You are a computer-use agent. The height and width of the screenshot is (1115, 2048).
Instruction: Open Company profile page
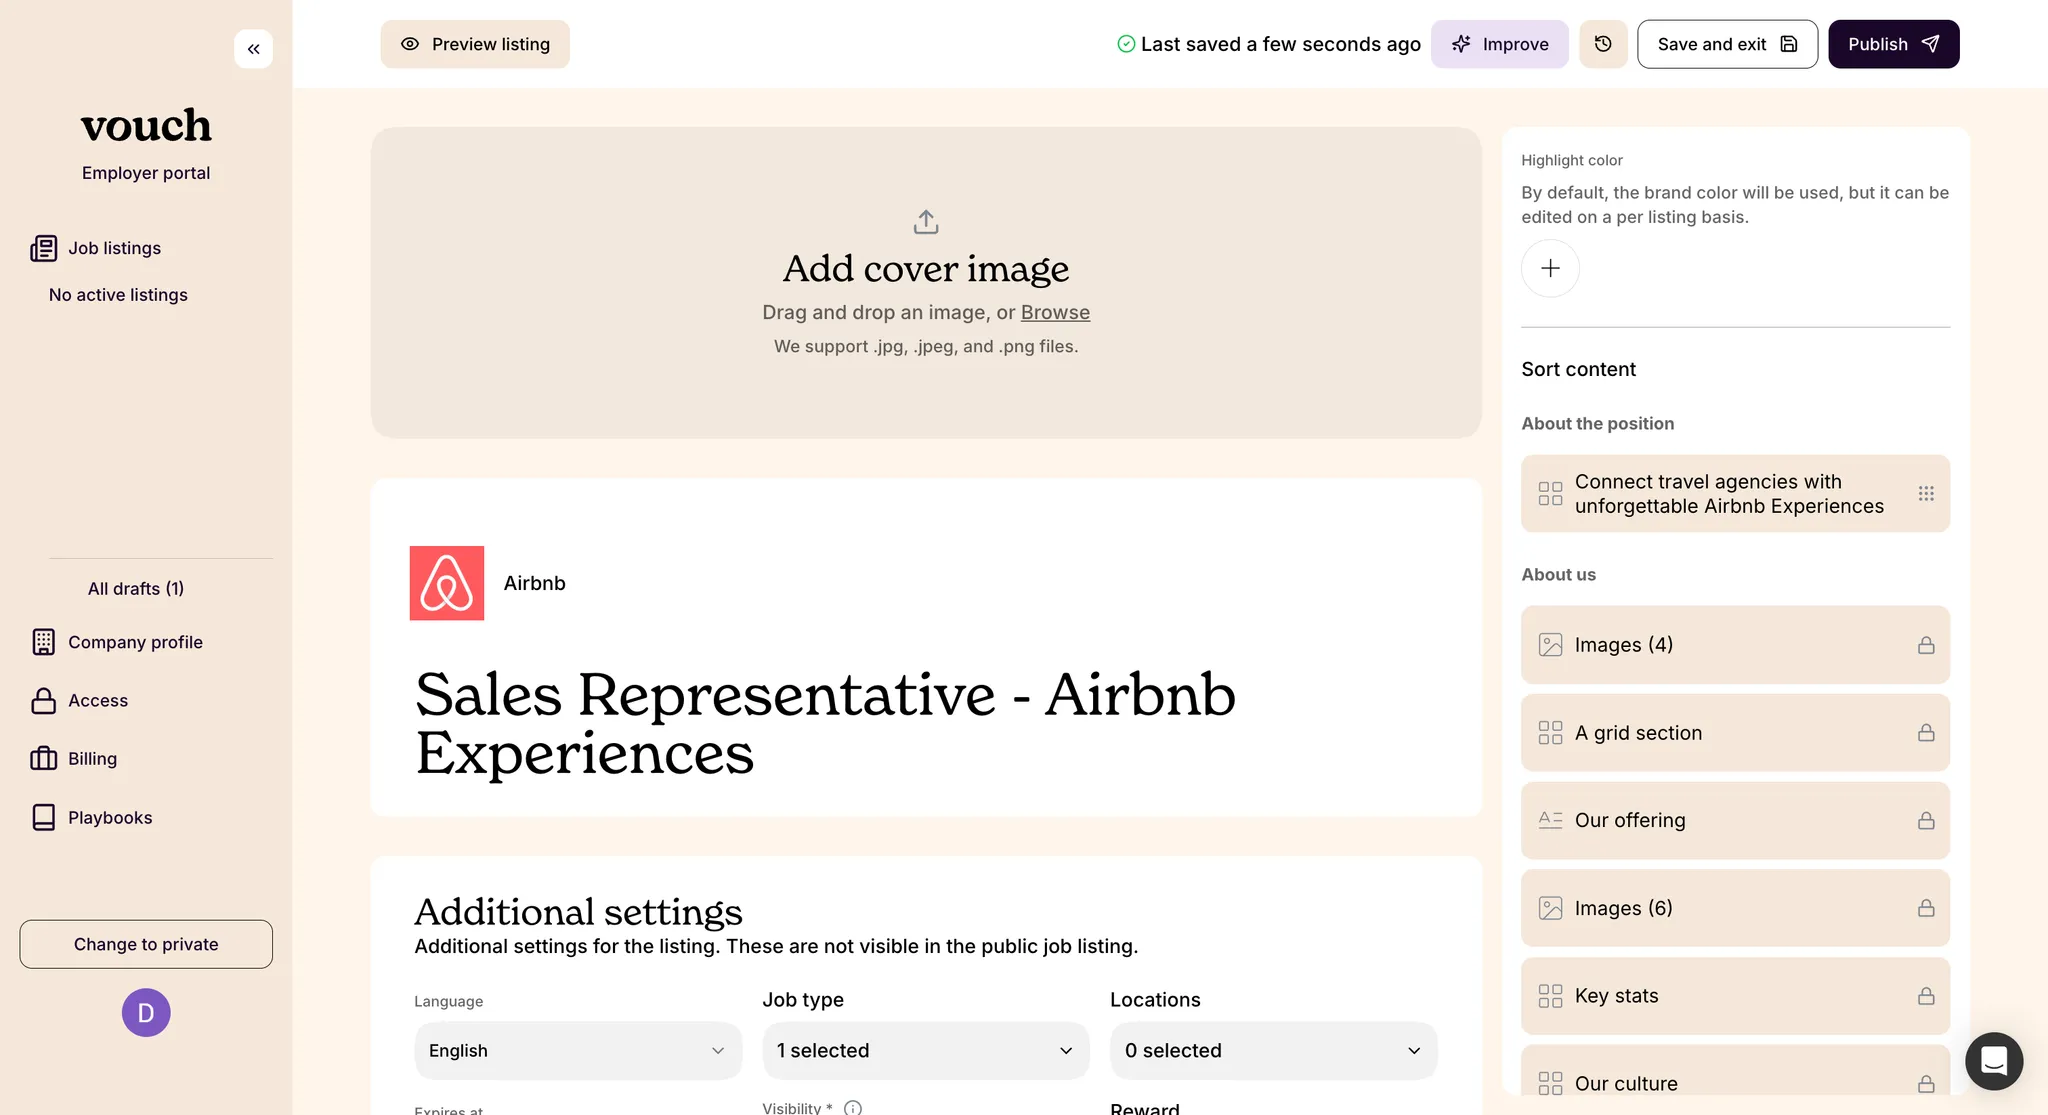[x=136, y=642]
